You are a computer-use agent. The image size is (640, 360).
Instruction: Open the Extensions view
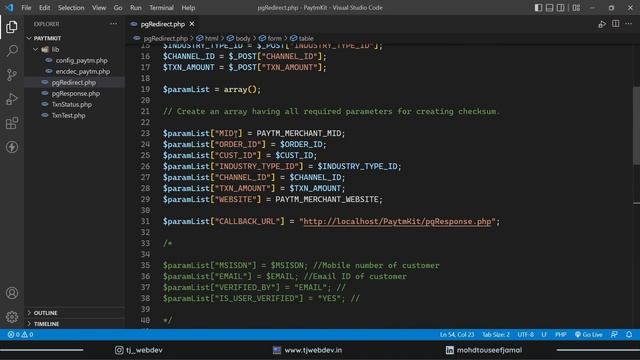pos(12,123)
